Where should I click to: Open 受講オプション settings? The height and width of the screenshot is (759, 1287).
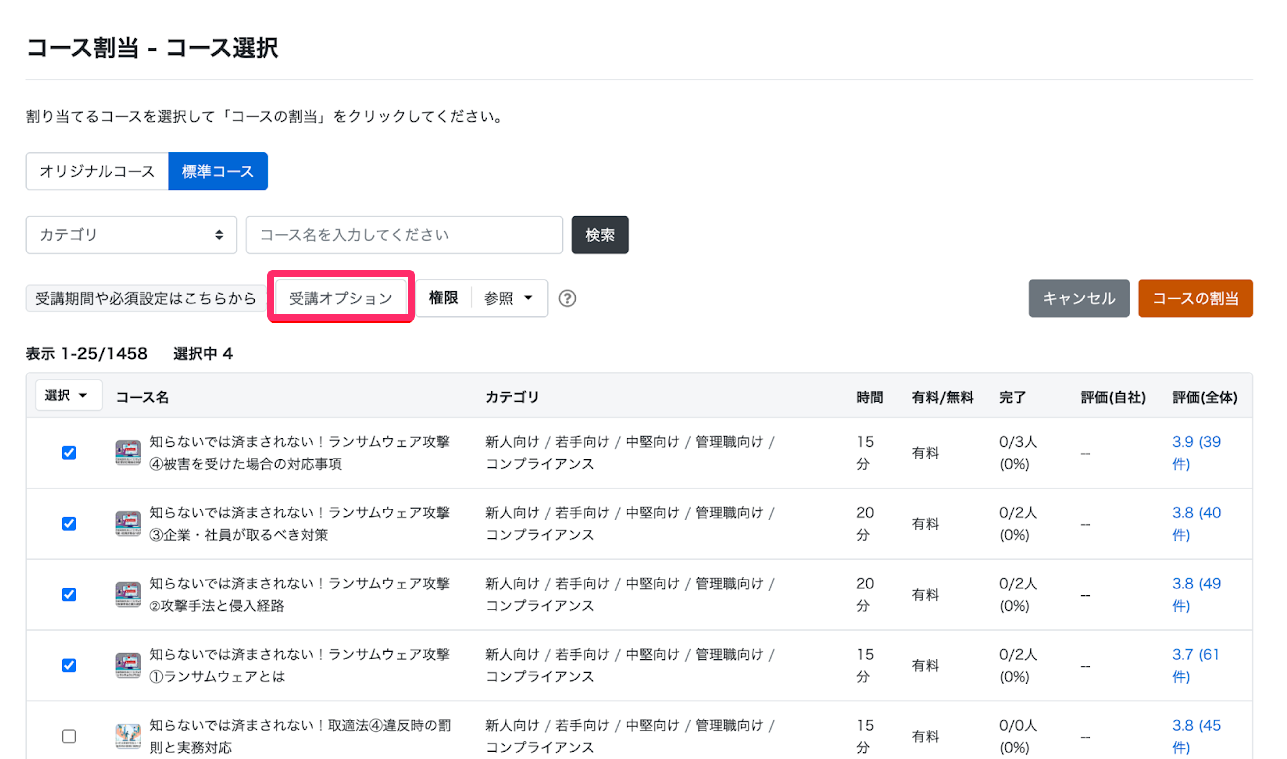[341, 298]
